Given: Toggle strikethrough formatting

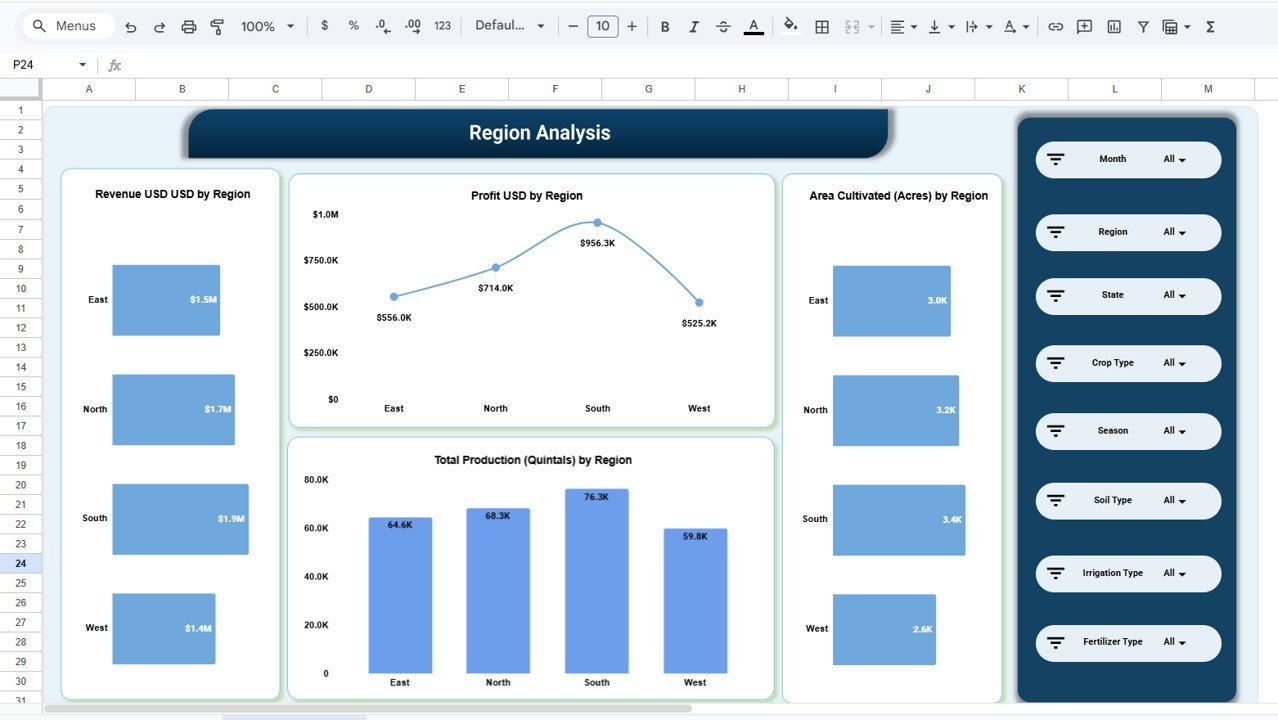Looking at the screenshot, I should tap(723, 26).
